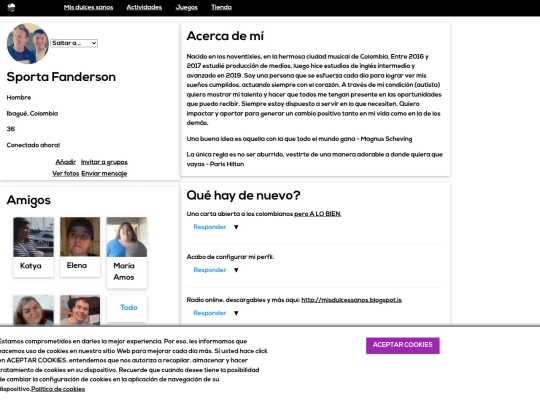
Task: Expand arrow below the Radio online post
Action: 236,313
